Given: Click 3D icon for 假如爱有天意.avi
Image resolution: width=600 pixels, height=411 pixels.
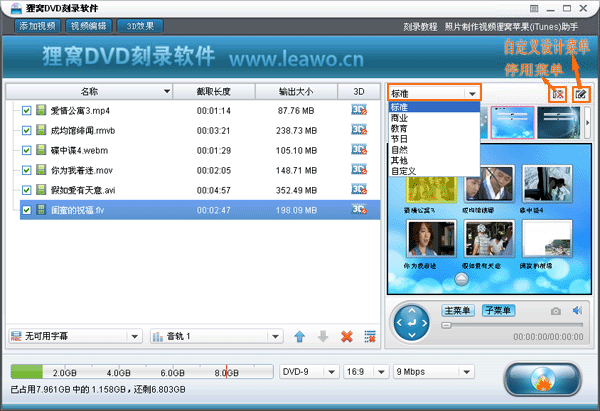Looking at the screenshot, I should tap(359, 189).
